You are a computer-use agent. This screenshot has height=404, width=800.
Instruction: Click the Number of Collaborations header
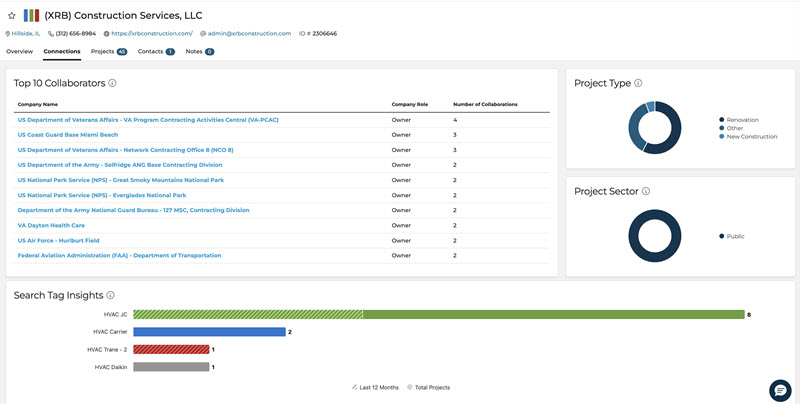click(x=485, y=105)
